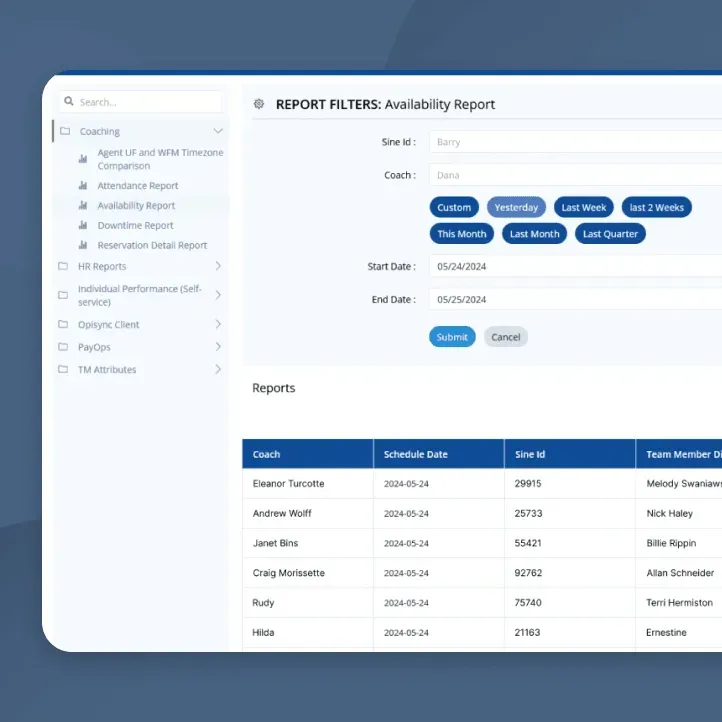722x722 pixels.
Task: Click team member Nick Haley
Action: [670, 513]
